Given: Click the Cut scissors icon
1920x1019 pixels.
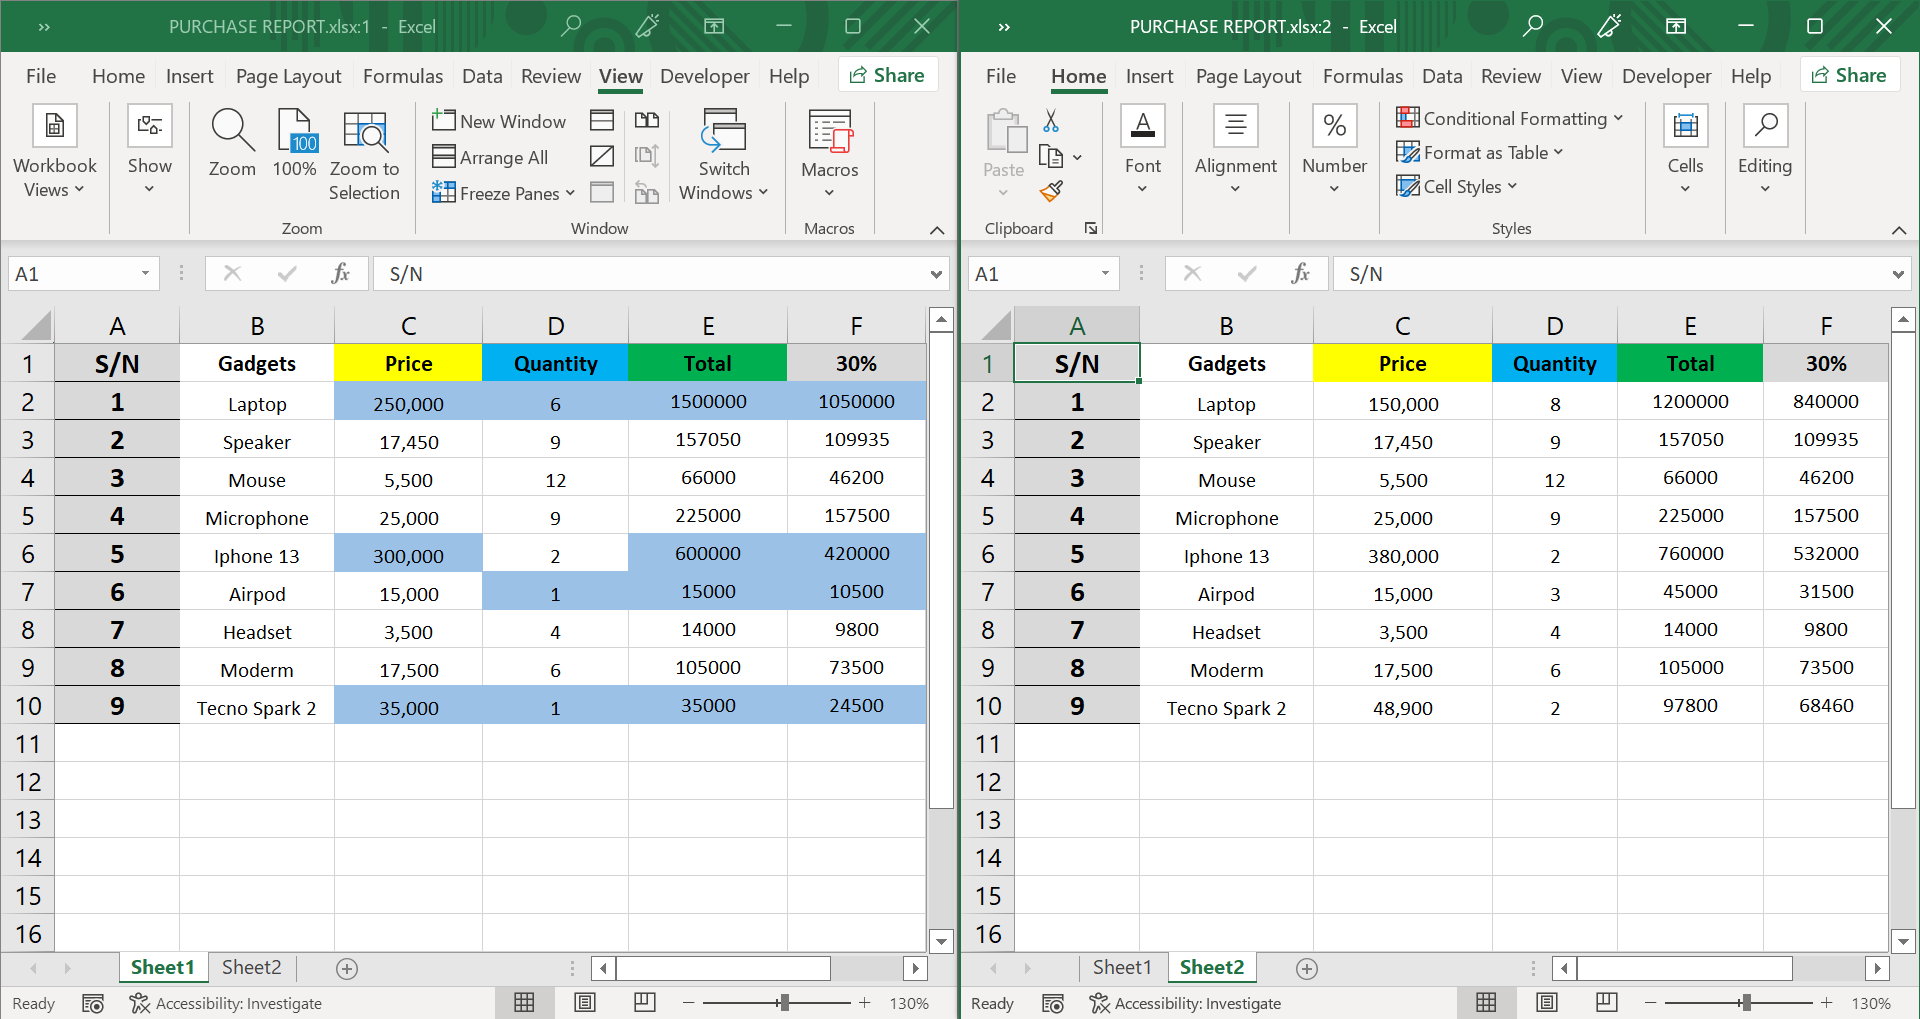Looking at the screenshot, I should 1051,119.
